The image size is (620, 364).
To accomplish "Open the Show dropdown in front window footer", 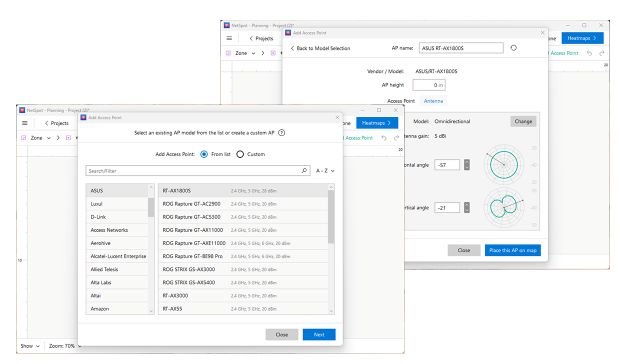I will (30, 346).
